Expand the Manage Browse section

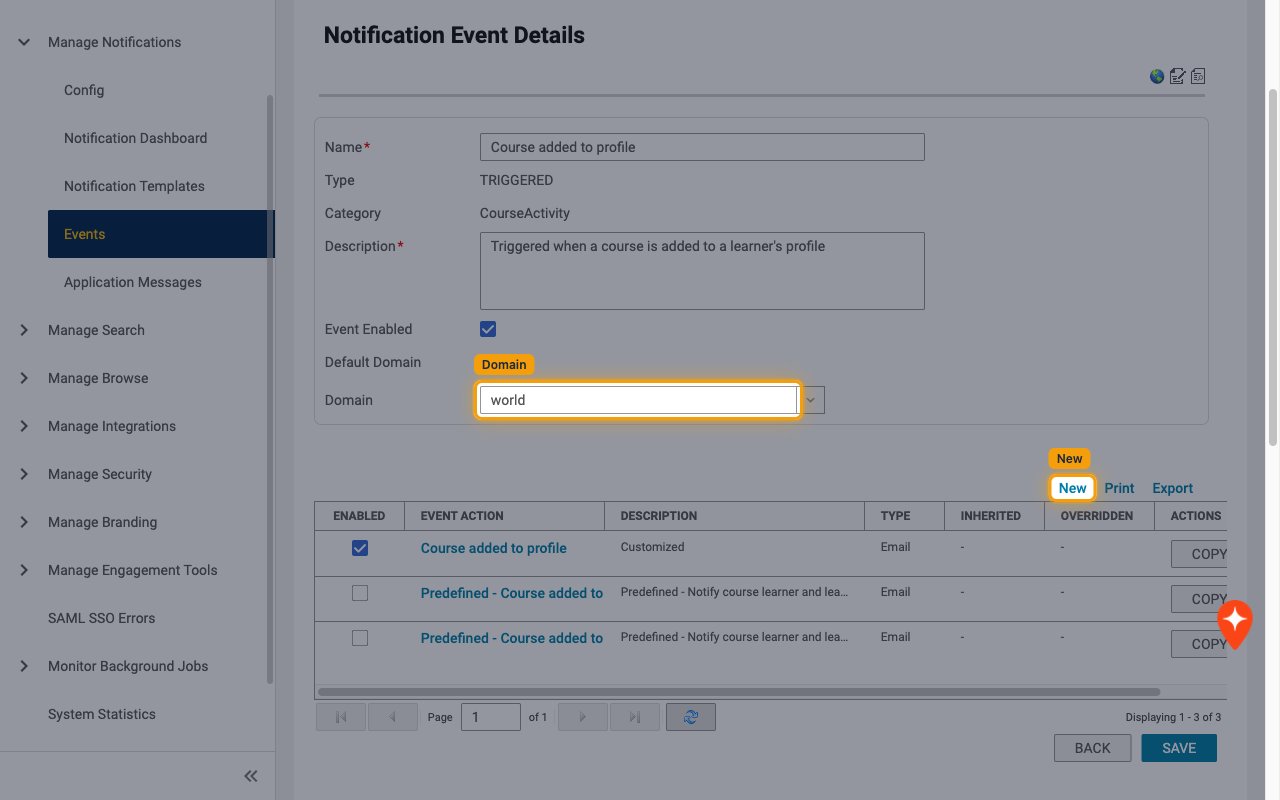point(24,378)
